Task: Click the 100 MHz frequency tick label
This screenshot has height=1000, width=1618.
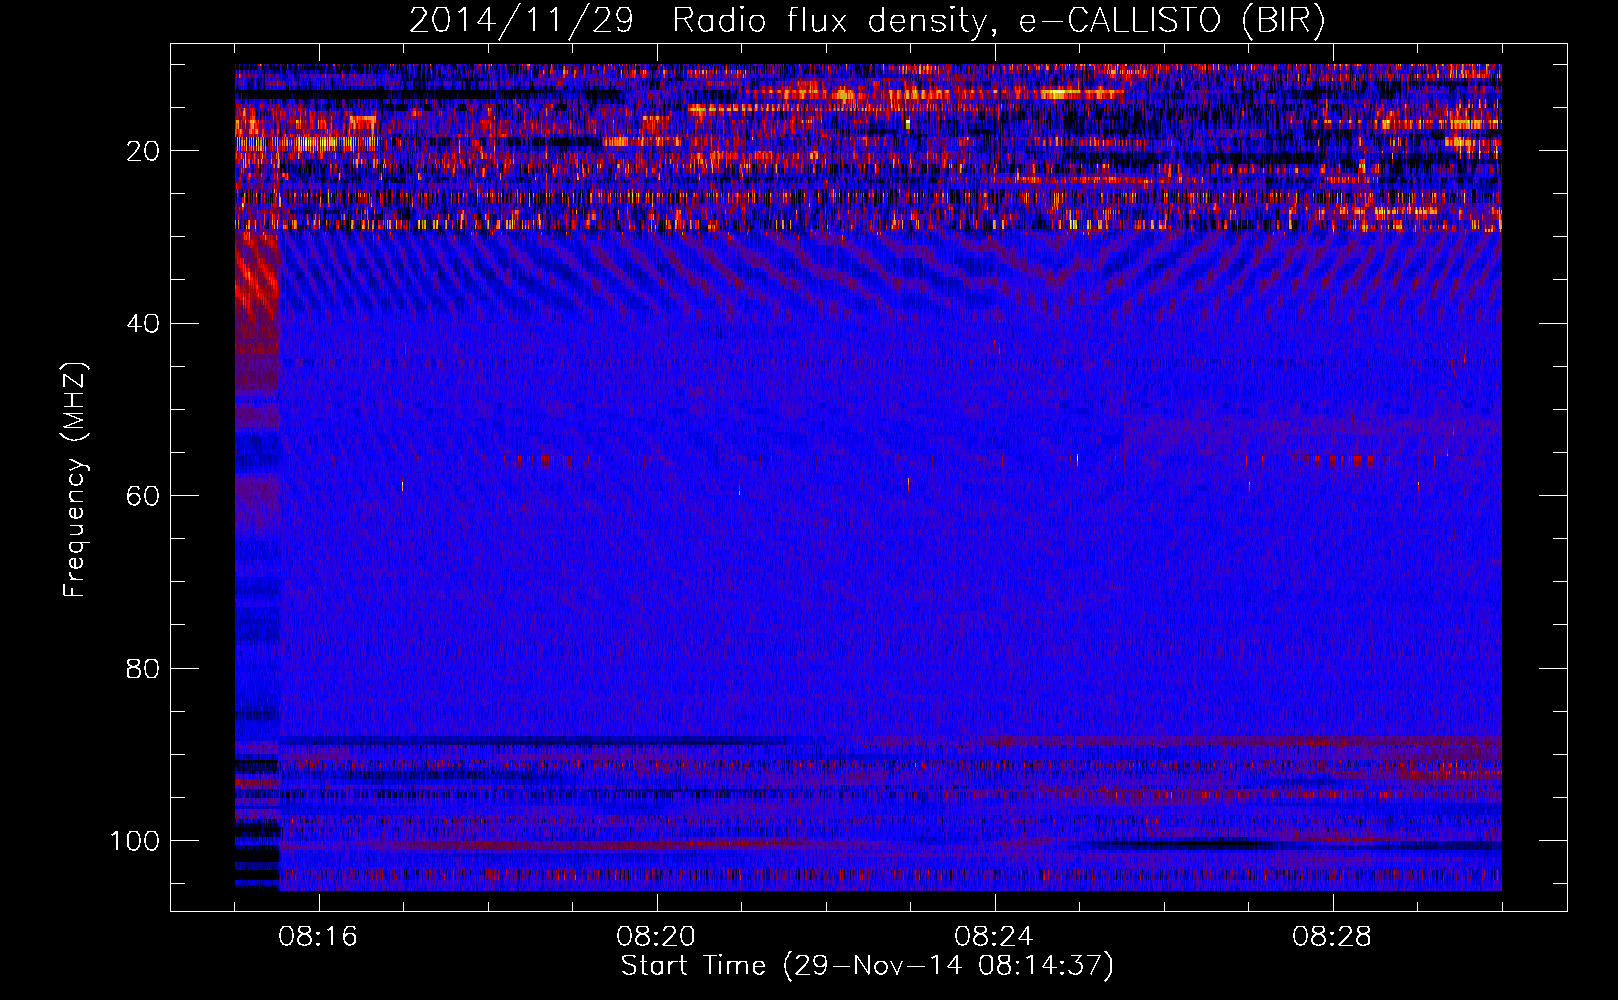Action: coord(134,841)
